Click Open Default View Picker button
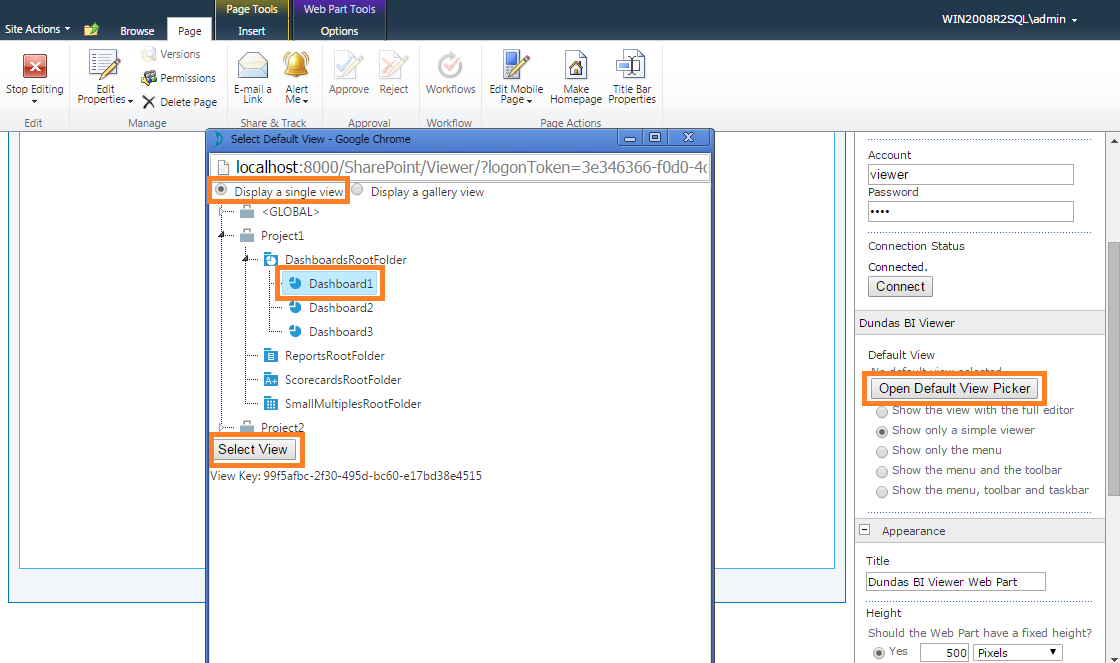This screenshot has height=663, width=1120. pos(954,389)
